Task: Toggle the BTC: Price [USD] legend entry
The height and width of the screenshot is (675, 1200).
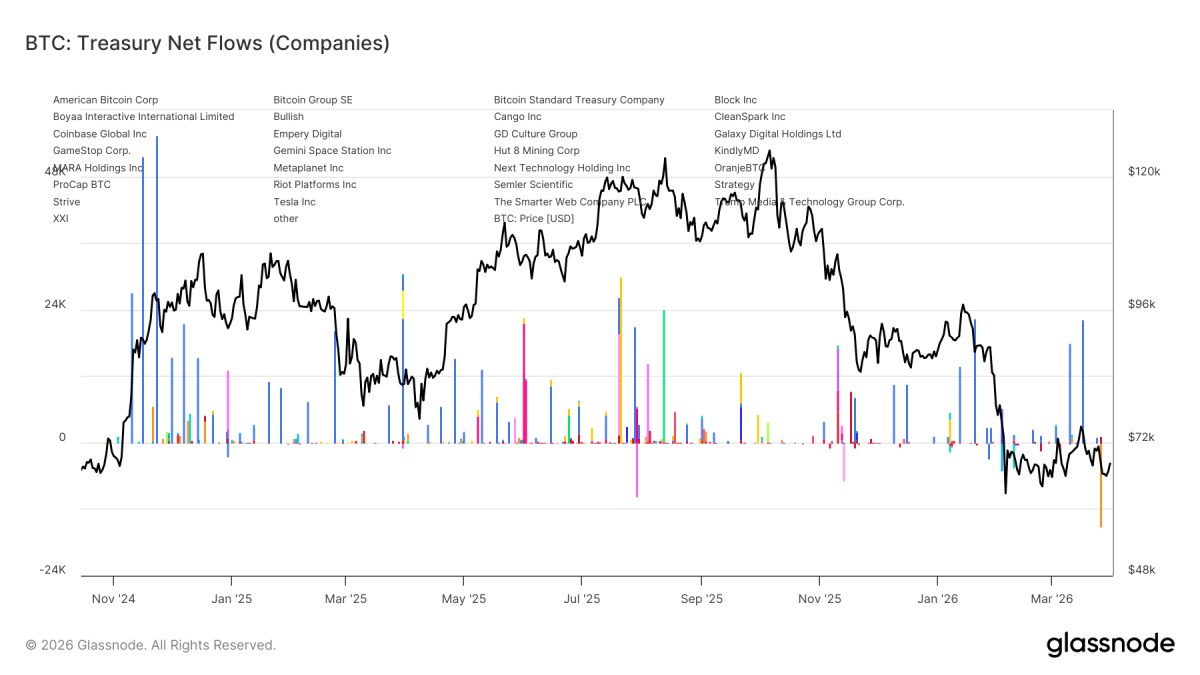Action: click(534, 218)
